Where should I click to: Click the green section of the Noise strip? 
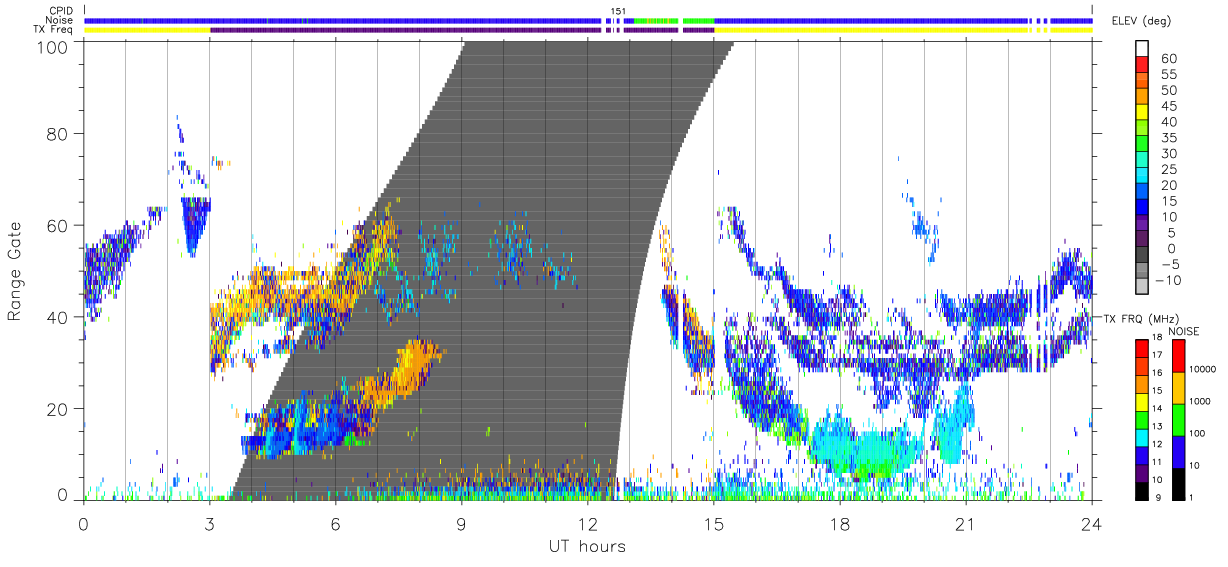click(674, 20)
